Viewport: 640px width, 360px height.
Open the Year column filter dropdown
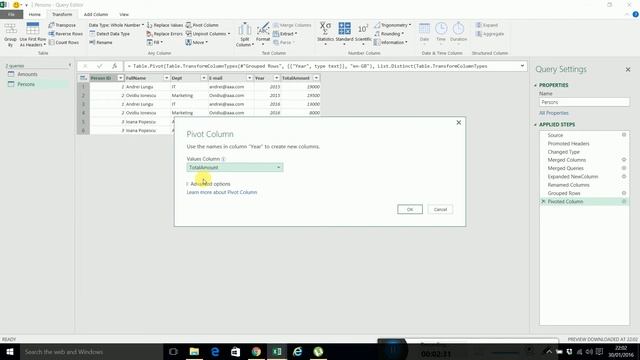point(276,78)
